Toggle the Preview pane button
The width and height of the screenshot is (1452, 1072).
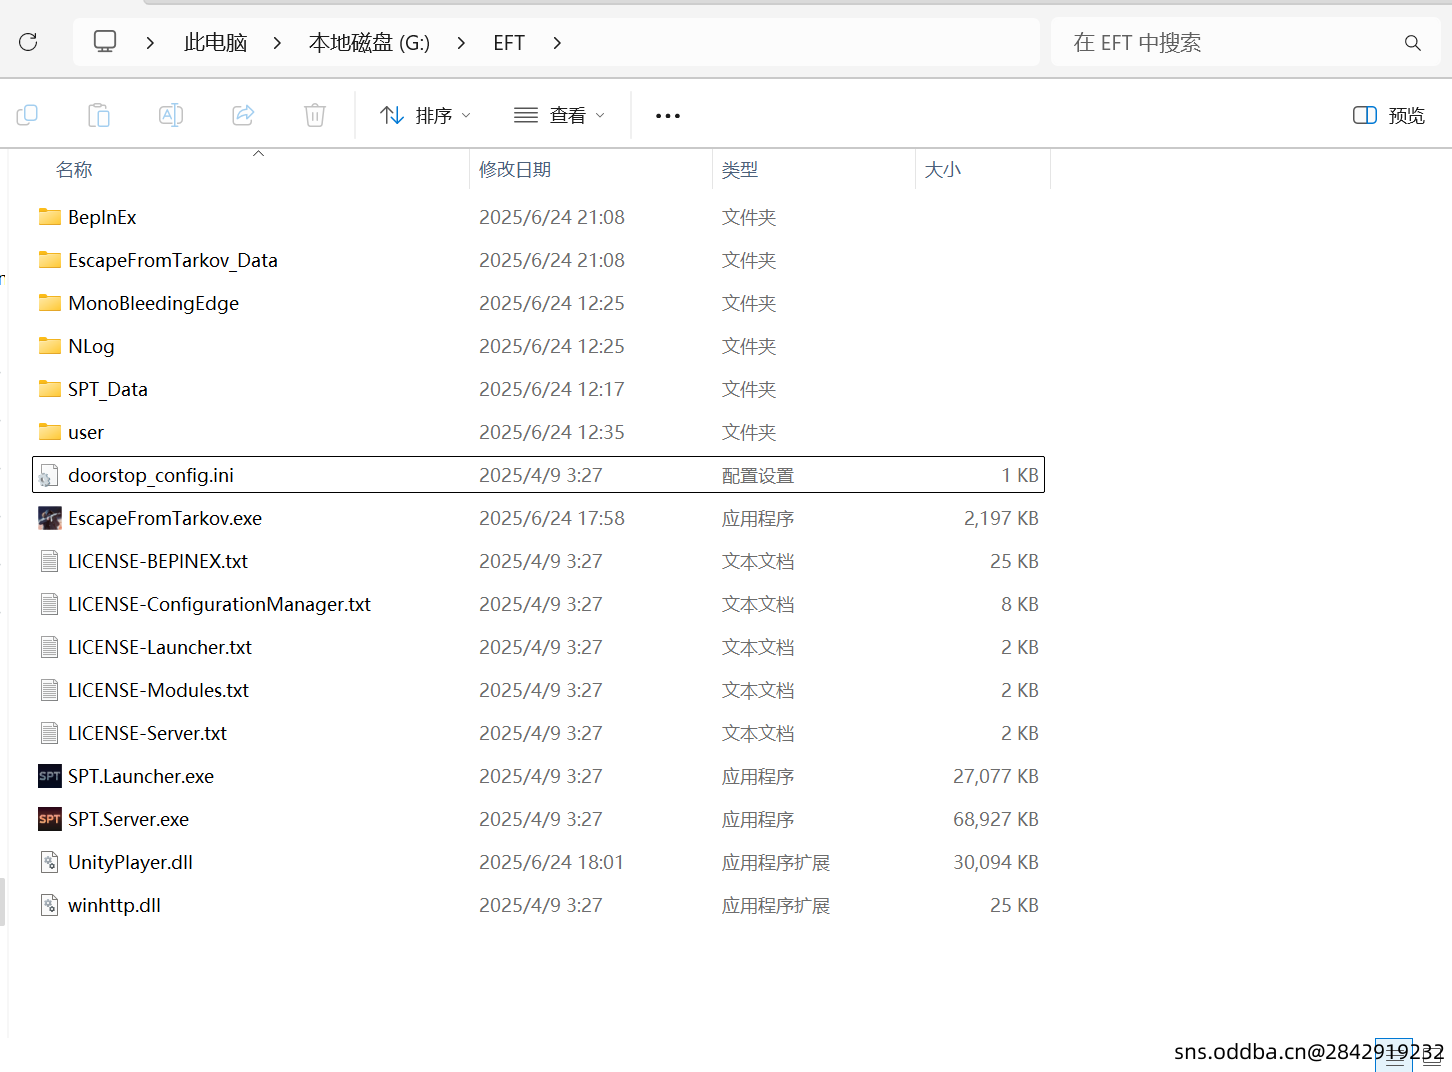pos(1389,115)
